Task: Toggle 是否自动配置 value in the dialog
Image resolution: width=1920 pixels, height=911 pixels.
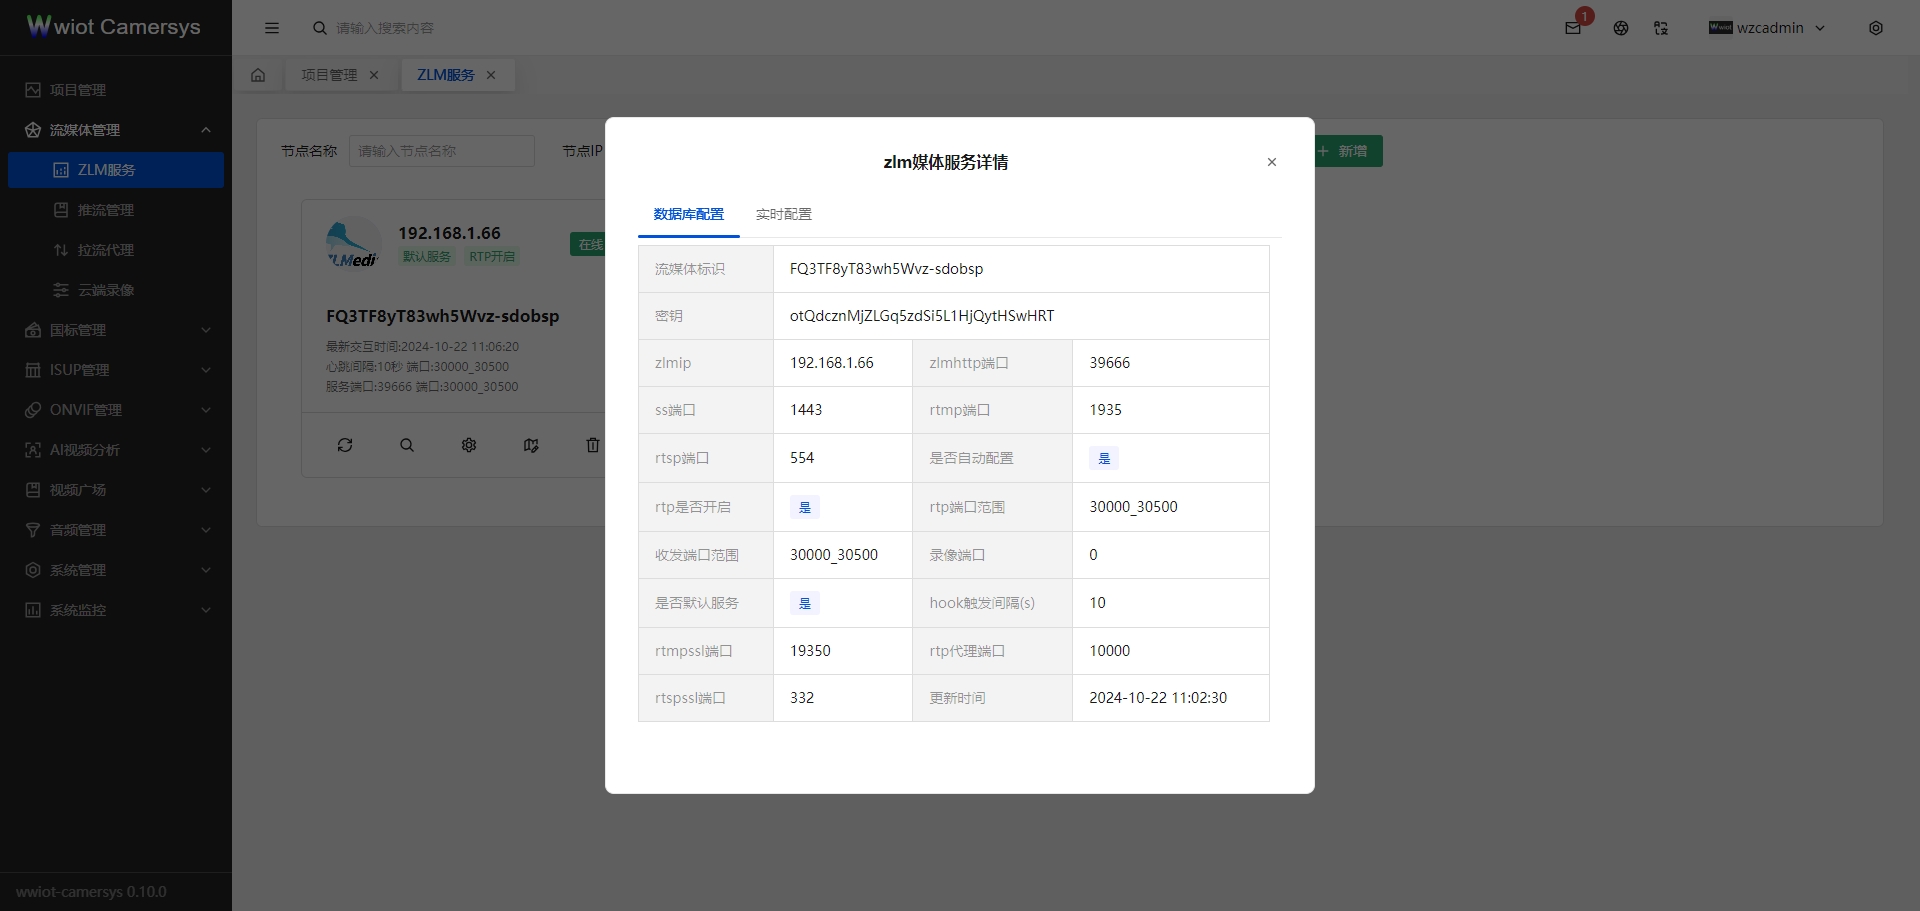Action: pos(1103,458)
